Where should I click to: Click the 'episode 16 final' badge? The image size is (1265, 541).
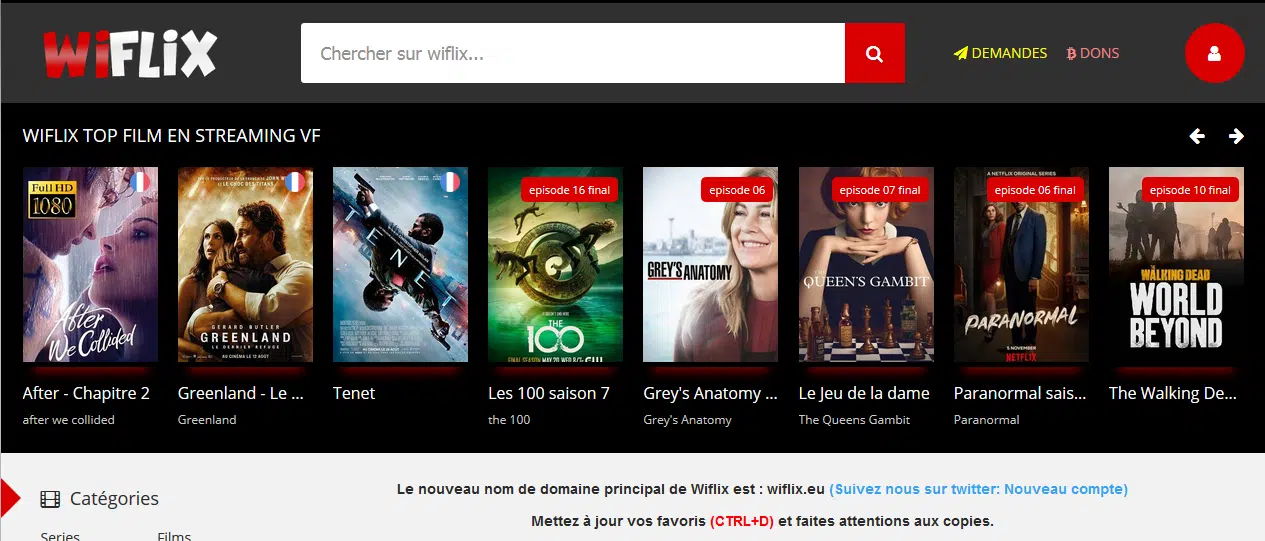point(570,190)
